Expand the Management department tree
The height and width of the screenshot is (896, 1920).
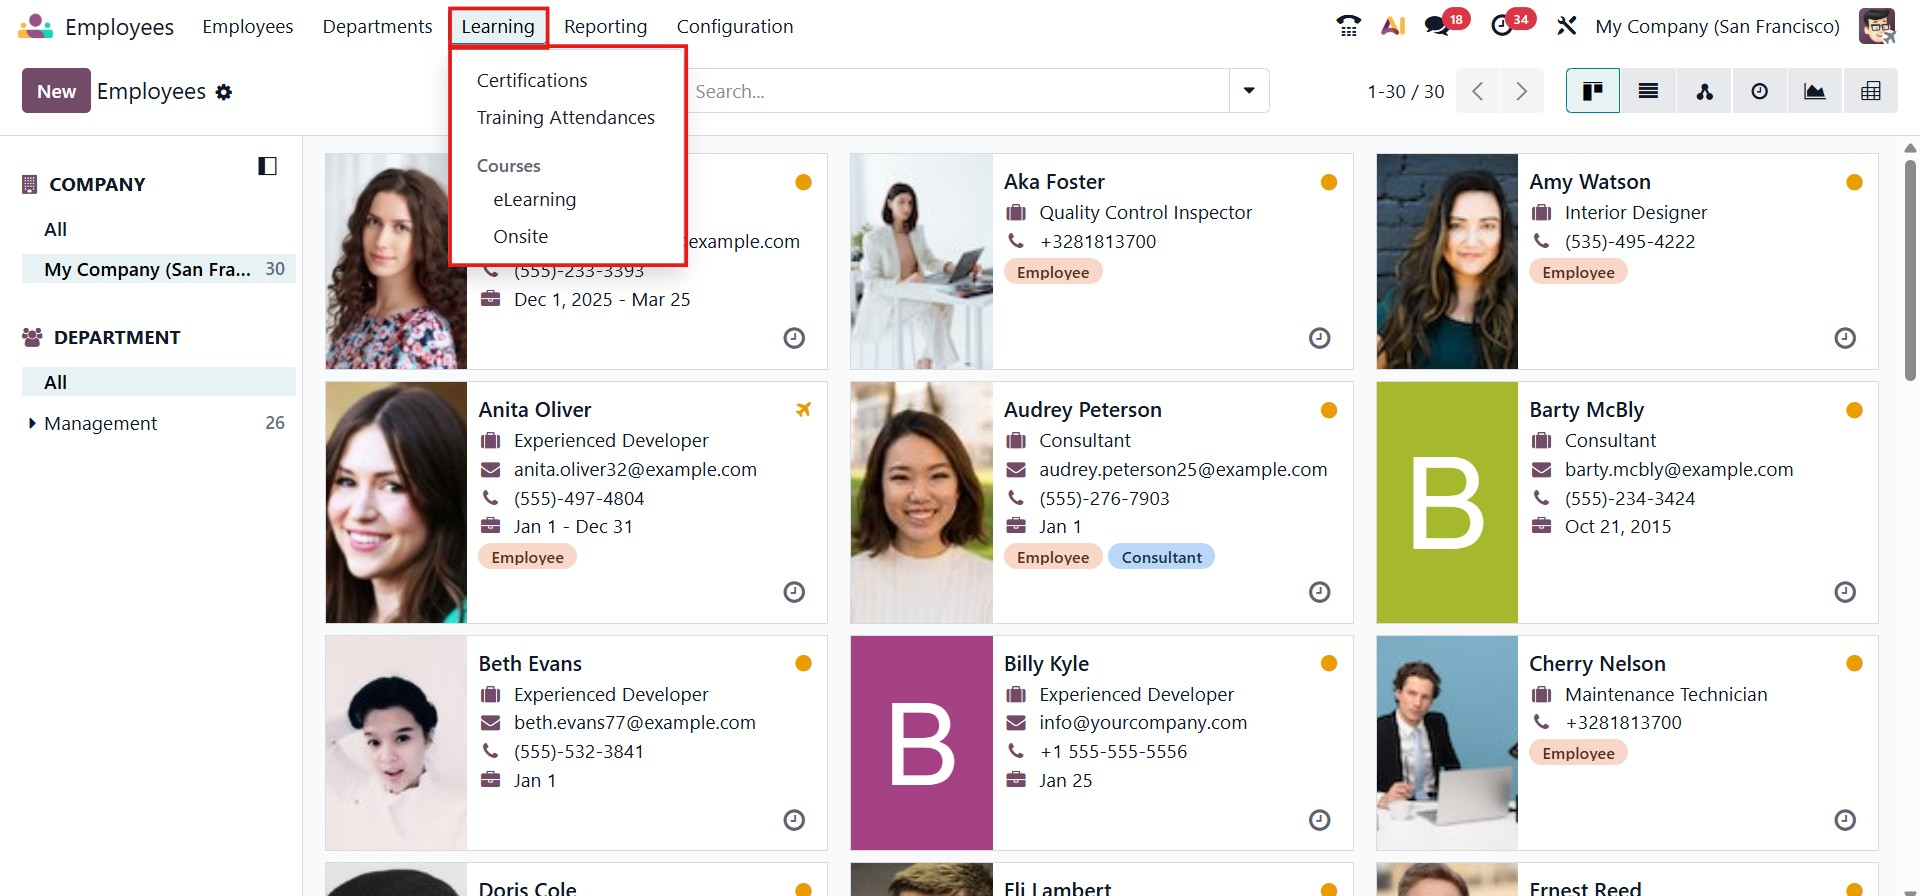(x=32, y=424)
